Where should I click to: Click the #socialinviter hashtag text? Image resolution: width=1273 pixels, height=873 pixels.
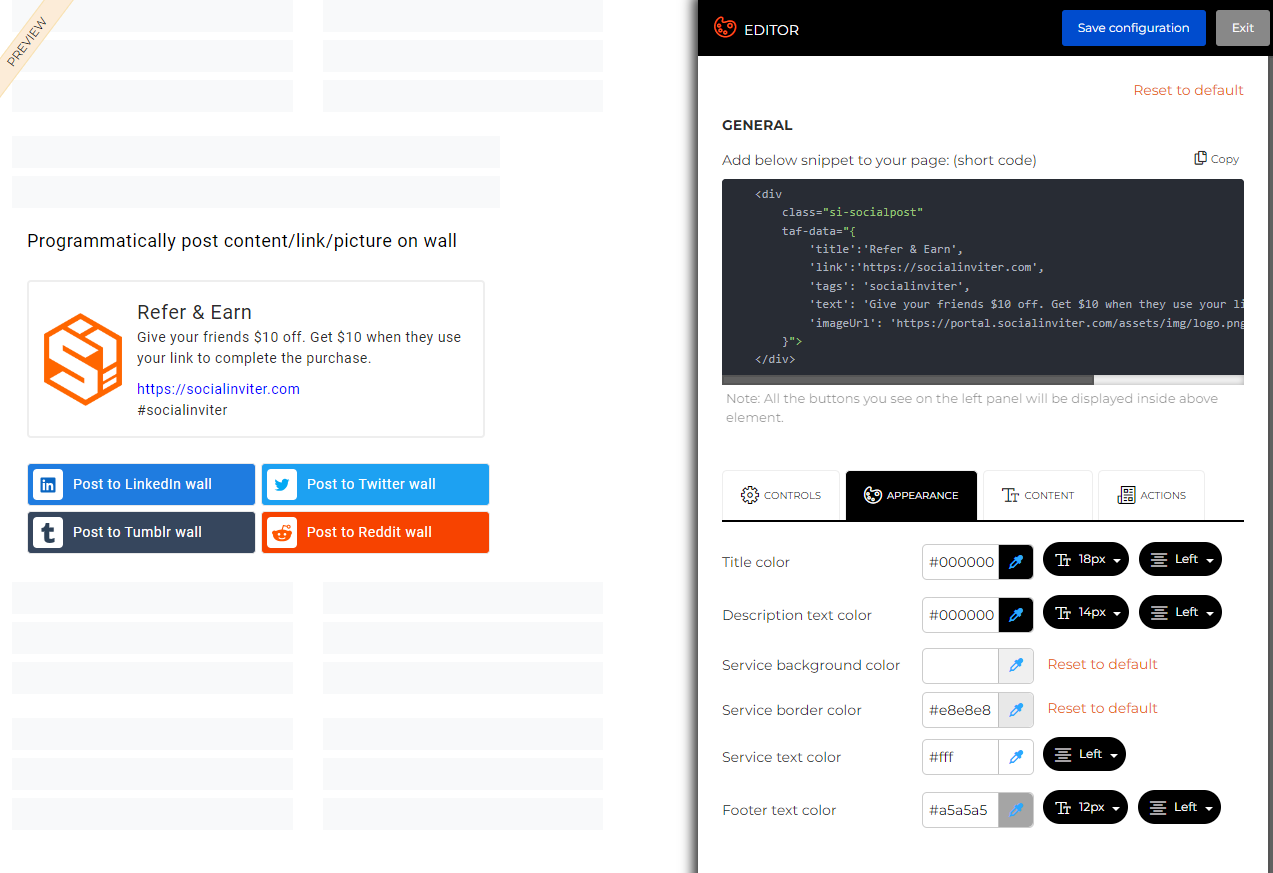tap(182, 410)
